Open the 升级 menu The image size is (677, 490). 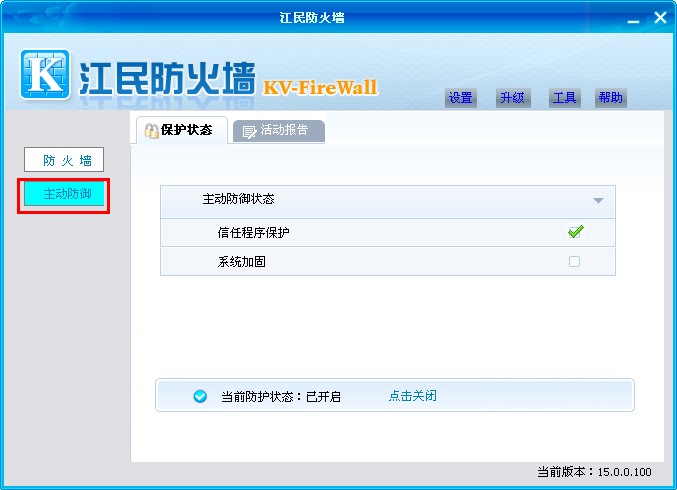pos(512,98)
